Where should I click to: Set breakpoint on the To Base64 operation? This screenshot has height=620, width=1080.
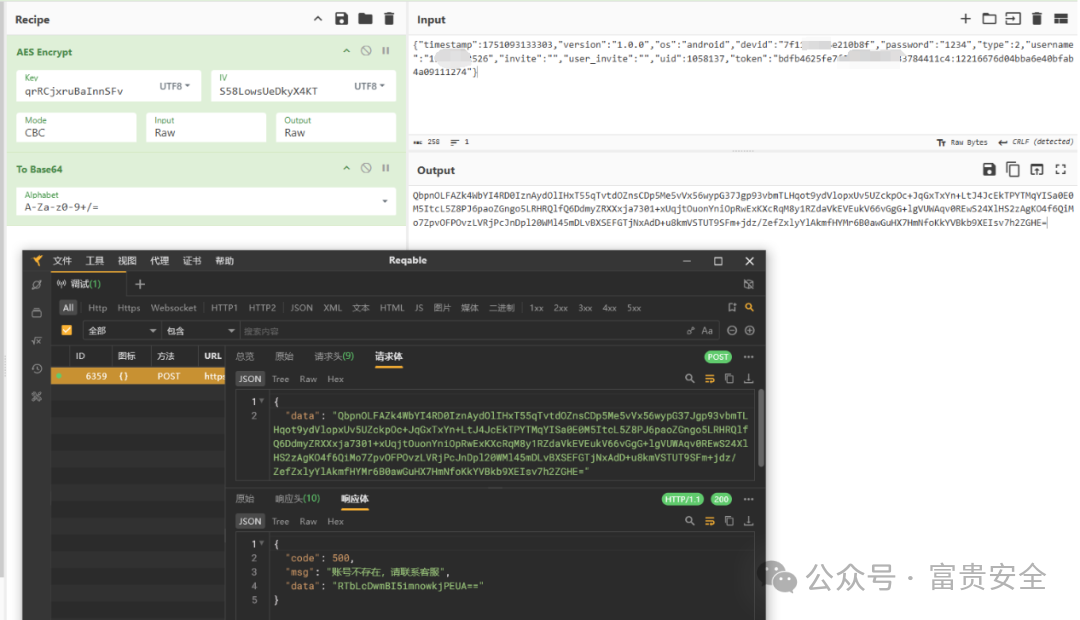(x=386, y=168)
